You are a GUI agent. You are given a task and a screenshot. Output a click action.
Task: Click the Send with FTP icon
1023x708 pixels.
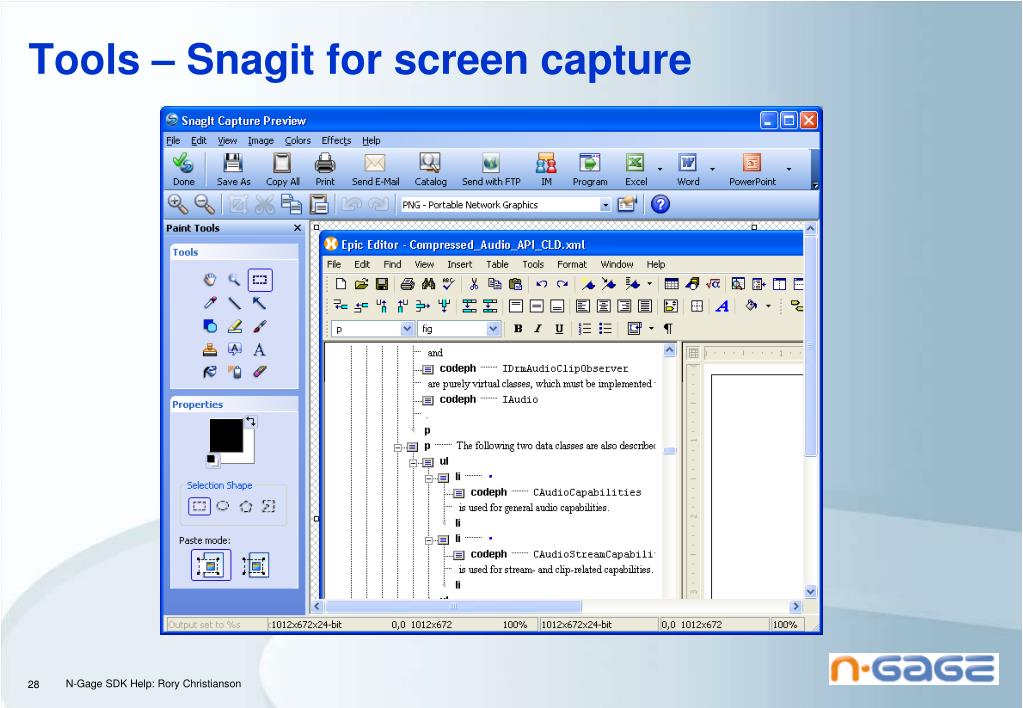click(x=491, y=162)
